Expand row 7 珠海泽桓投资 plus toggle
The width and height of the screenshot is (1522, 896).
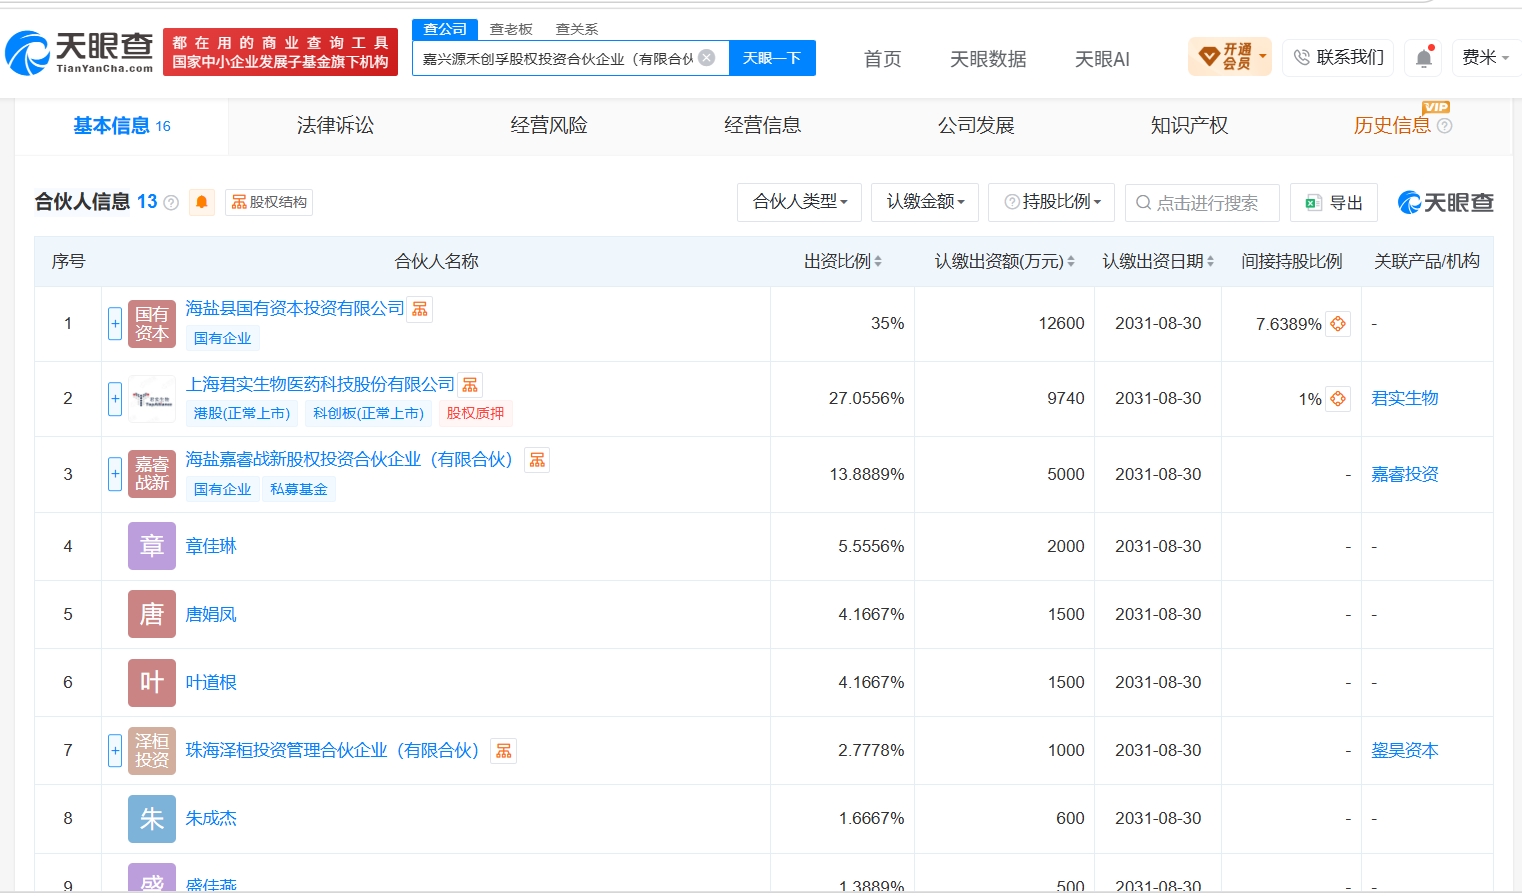[x=115, y=750]
